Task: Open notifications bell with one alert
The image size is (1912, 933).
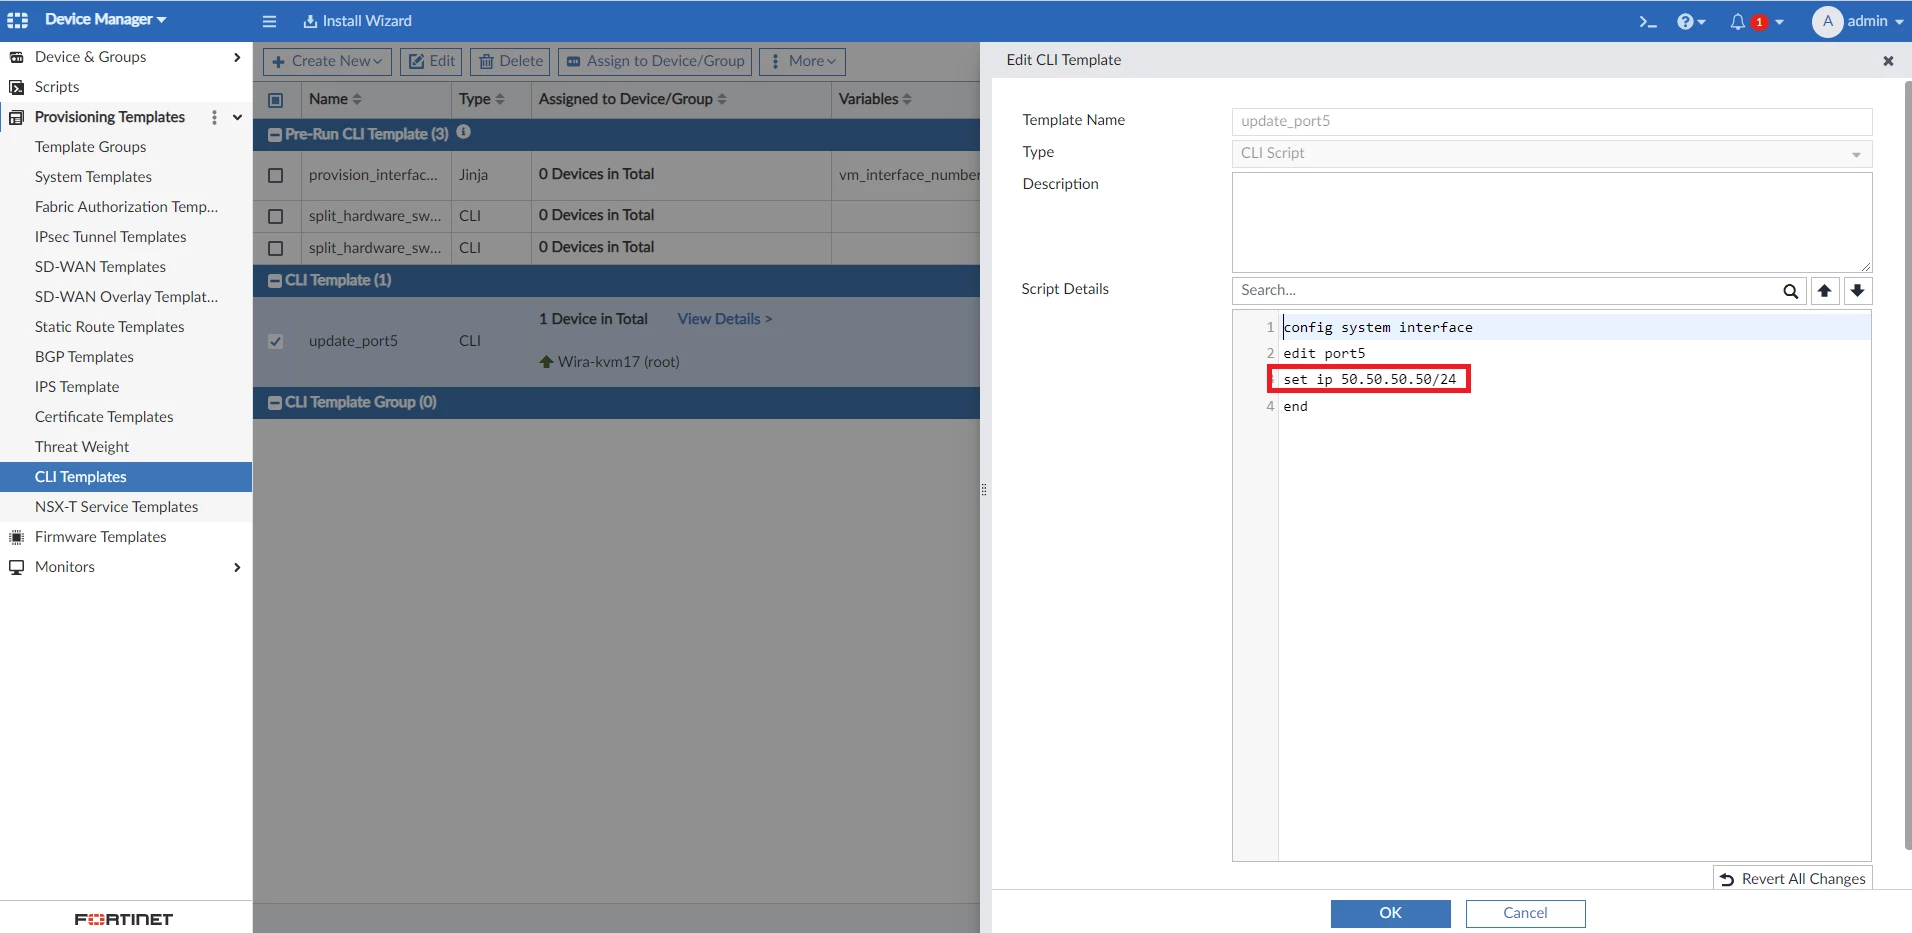Action: tap(1756, 21)
